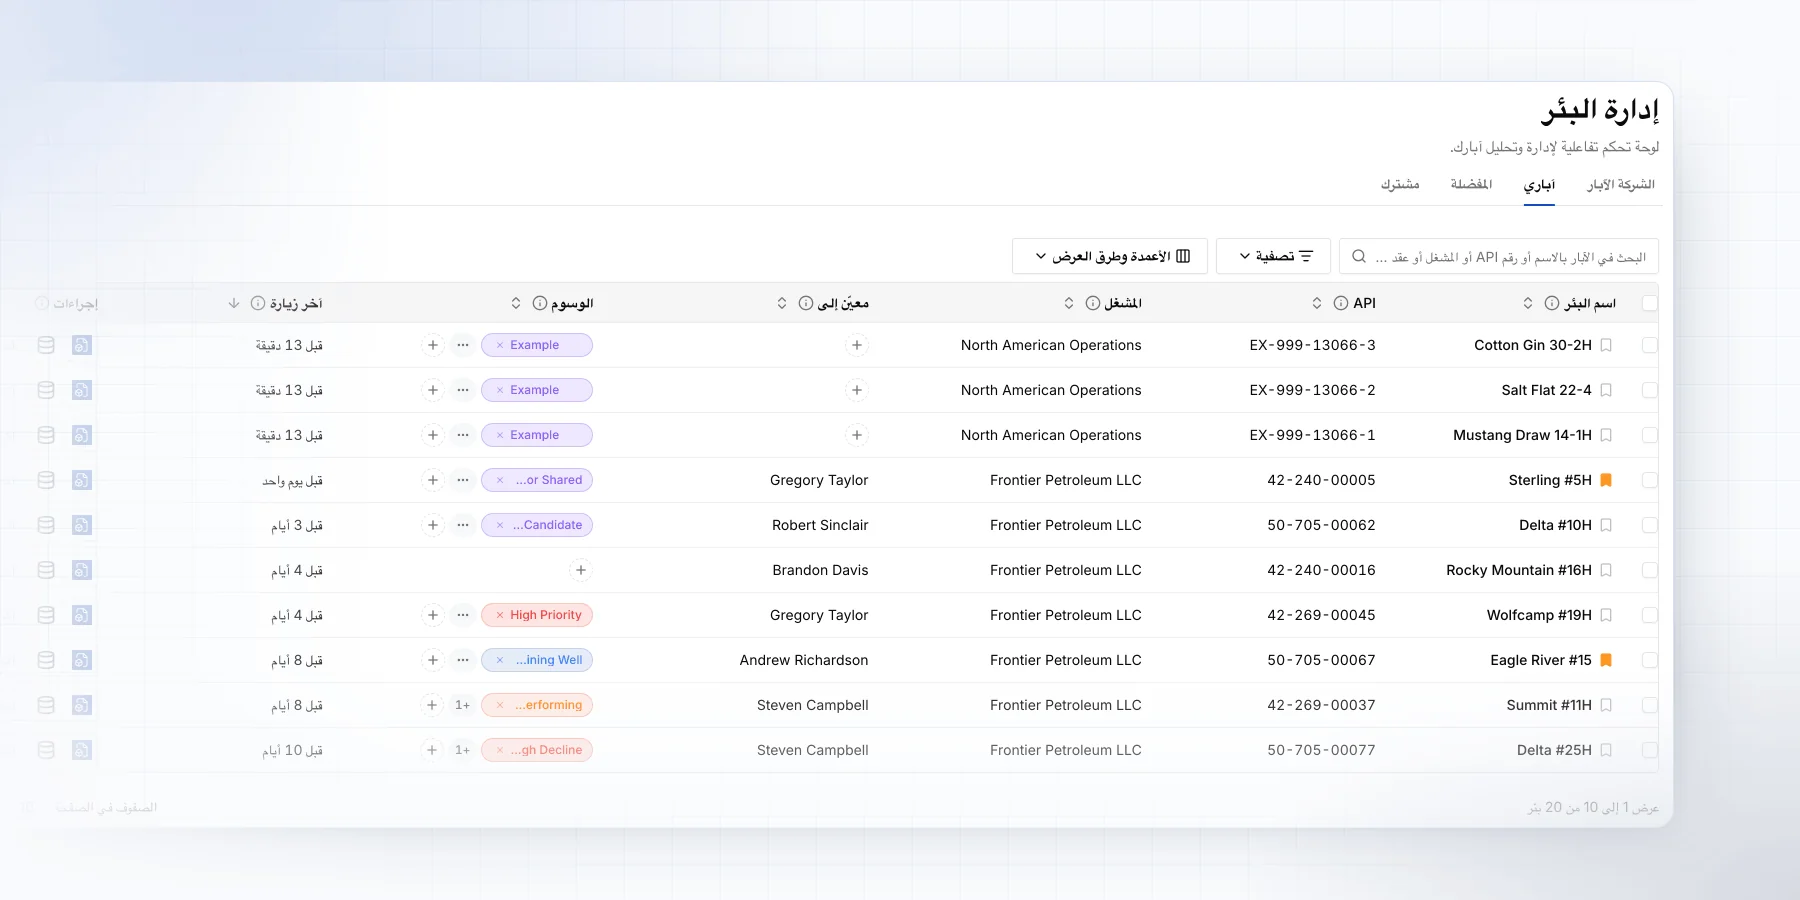
Task: Add another tag to the Sterling #5H row
Action: 432,480
